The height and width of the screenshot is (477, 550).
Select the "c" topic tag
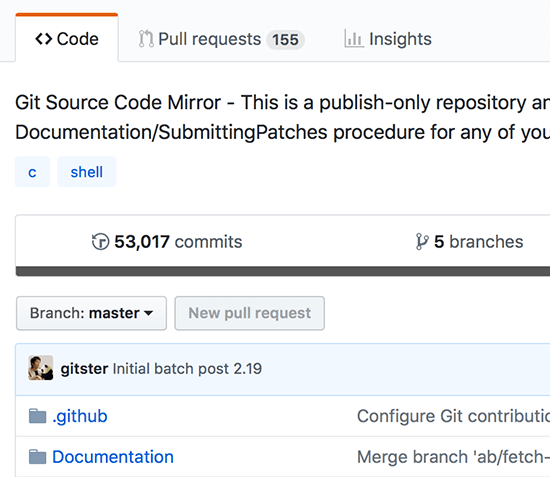point(32,172)
